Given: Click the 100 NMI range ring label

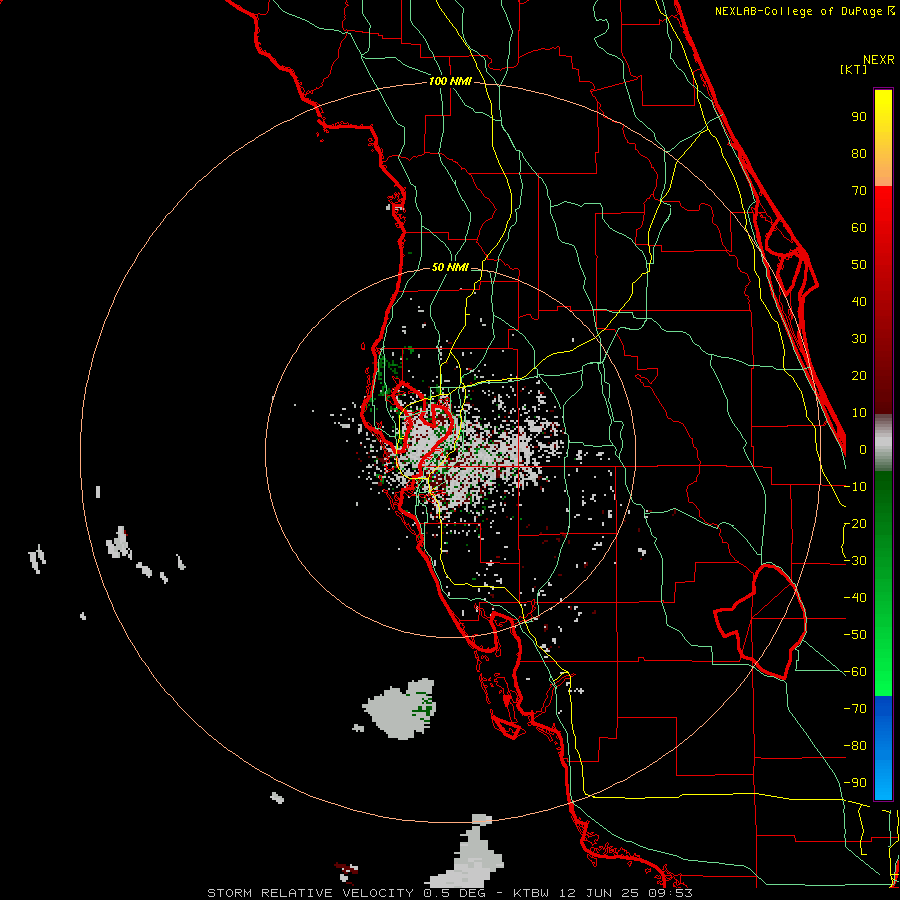Looking at the screenshot, I should [x=450, y=82].
